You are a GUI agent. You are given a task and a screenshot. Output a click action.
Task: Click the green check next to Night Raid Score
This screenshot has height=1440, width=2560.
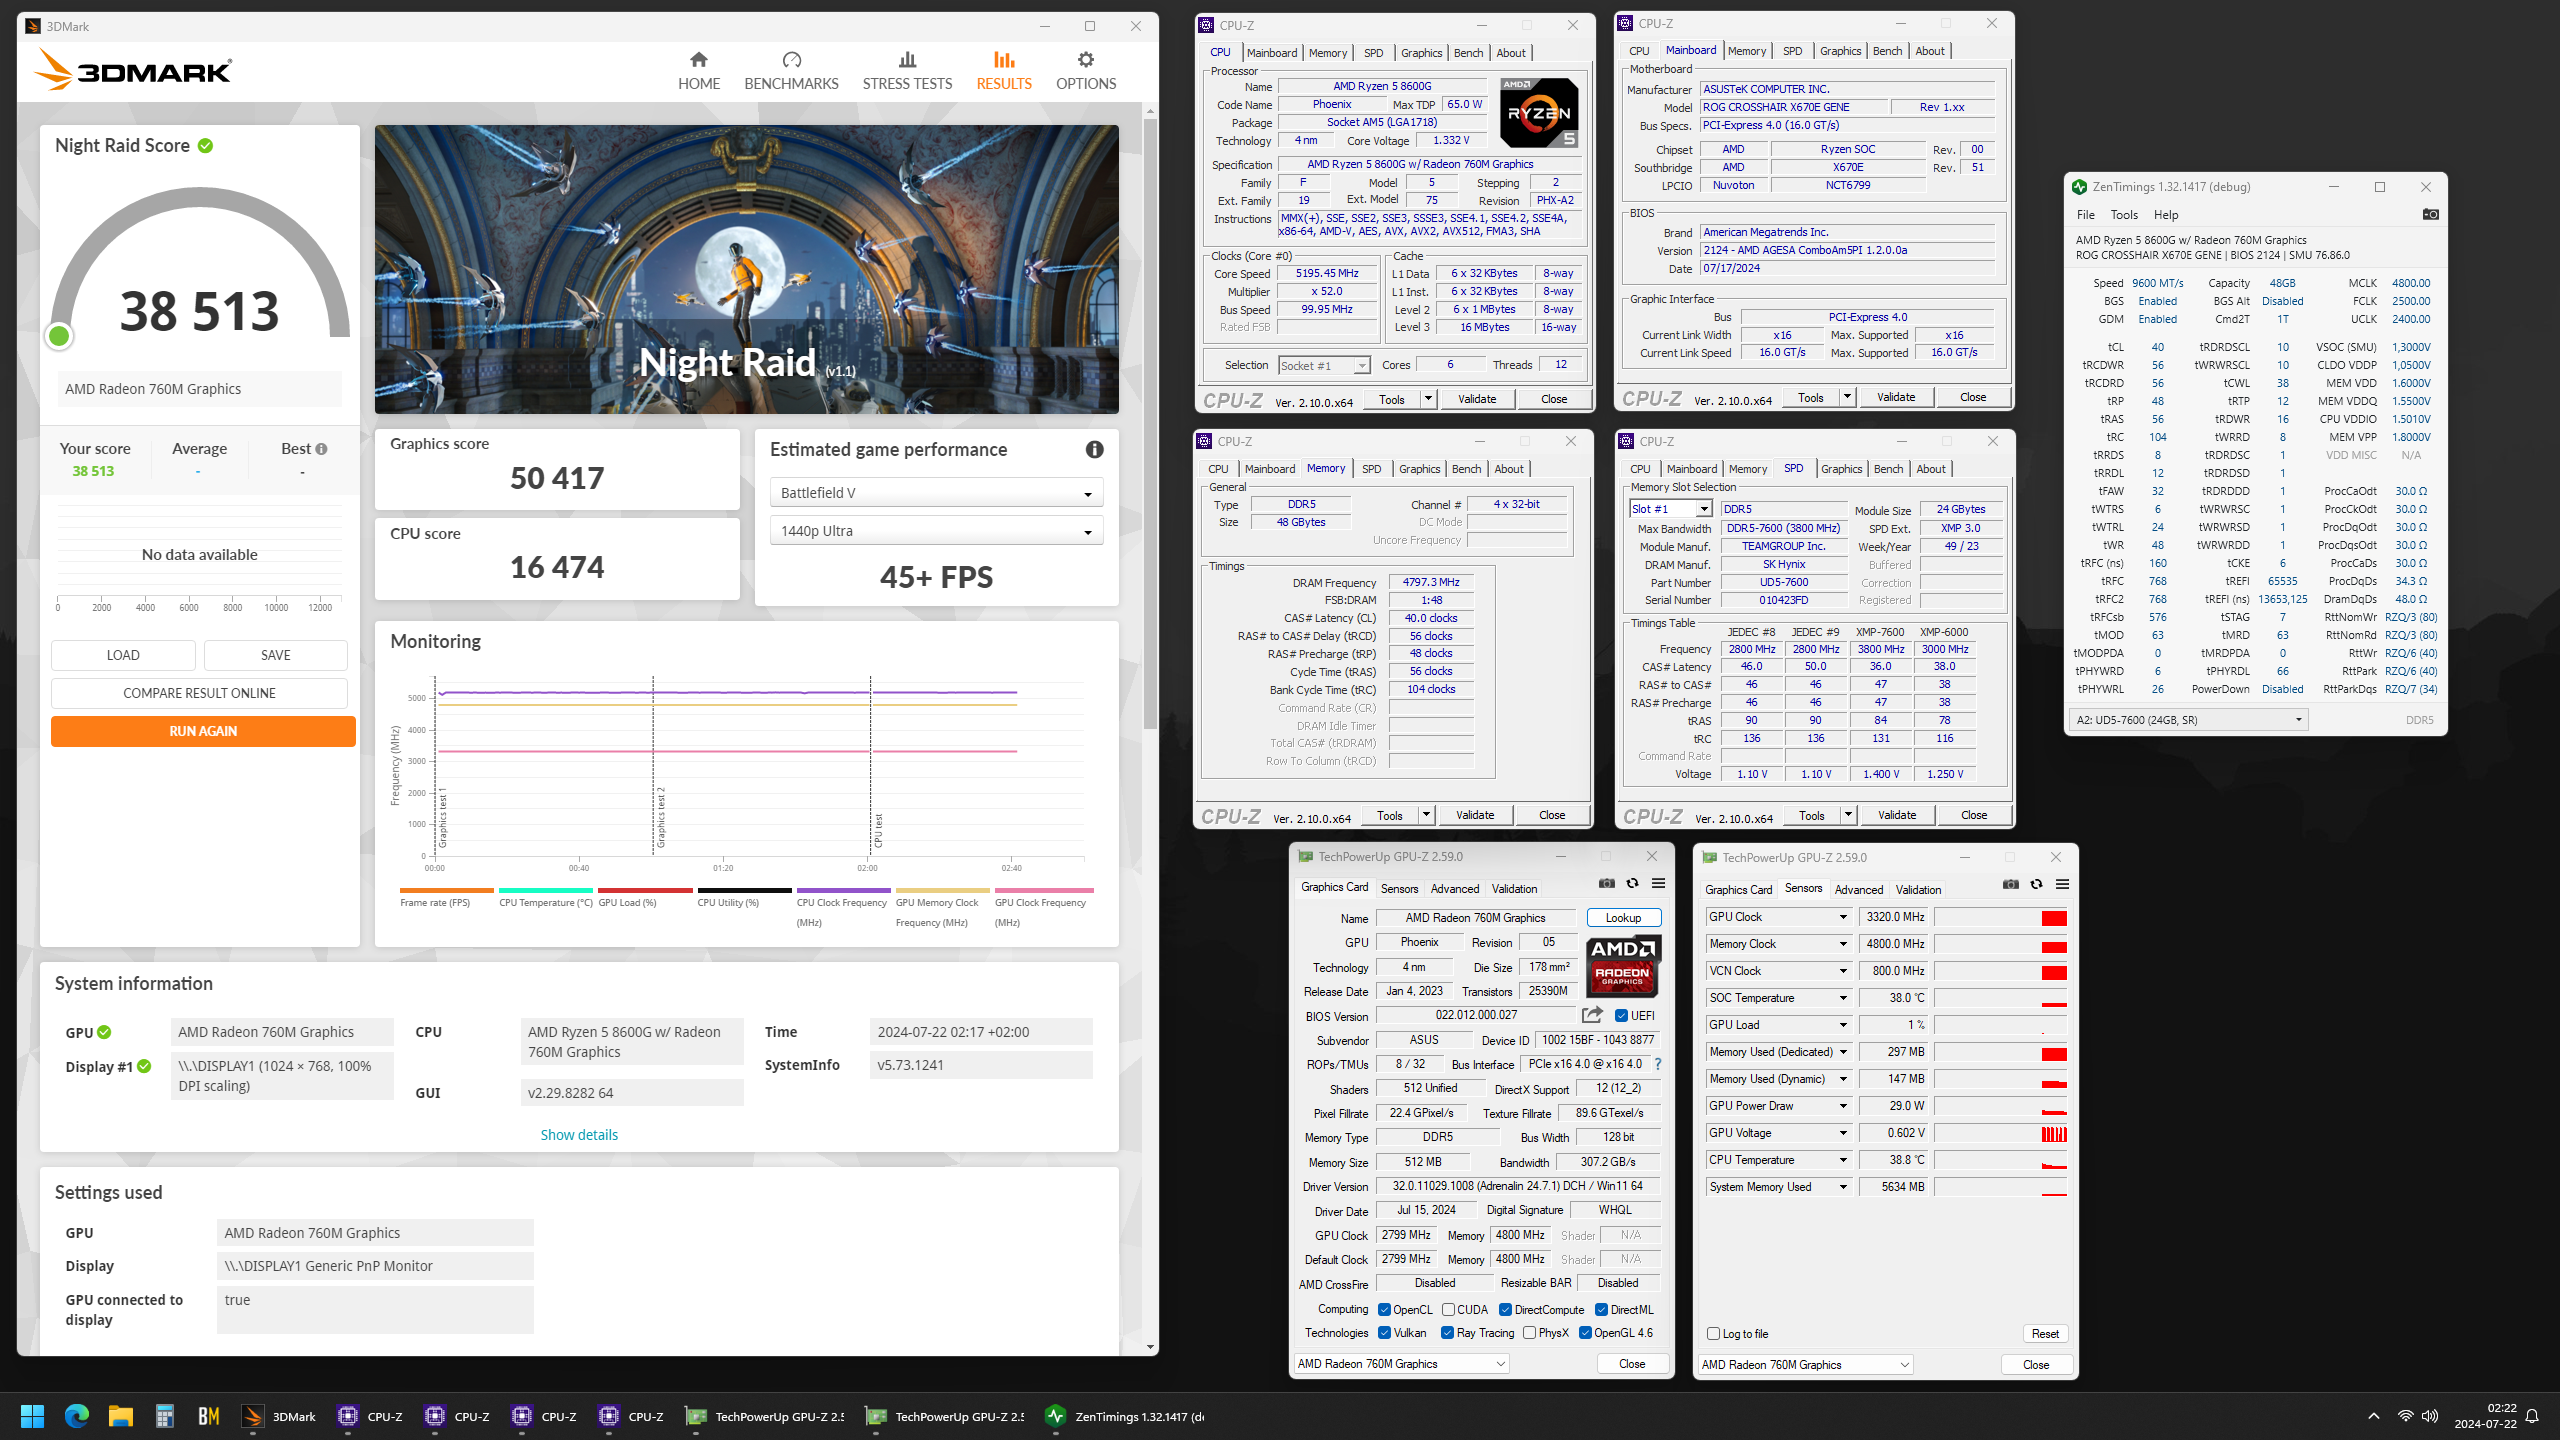206,146
